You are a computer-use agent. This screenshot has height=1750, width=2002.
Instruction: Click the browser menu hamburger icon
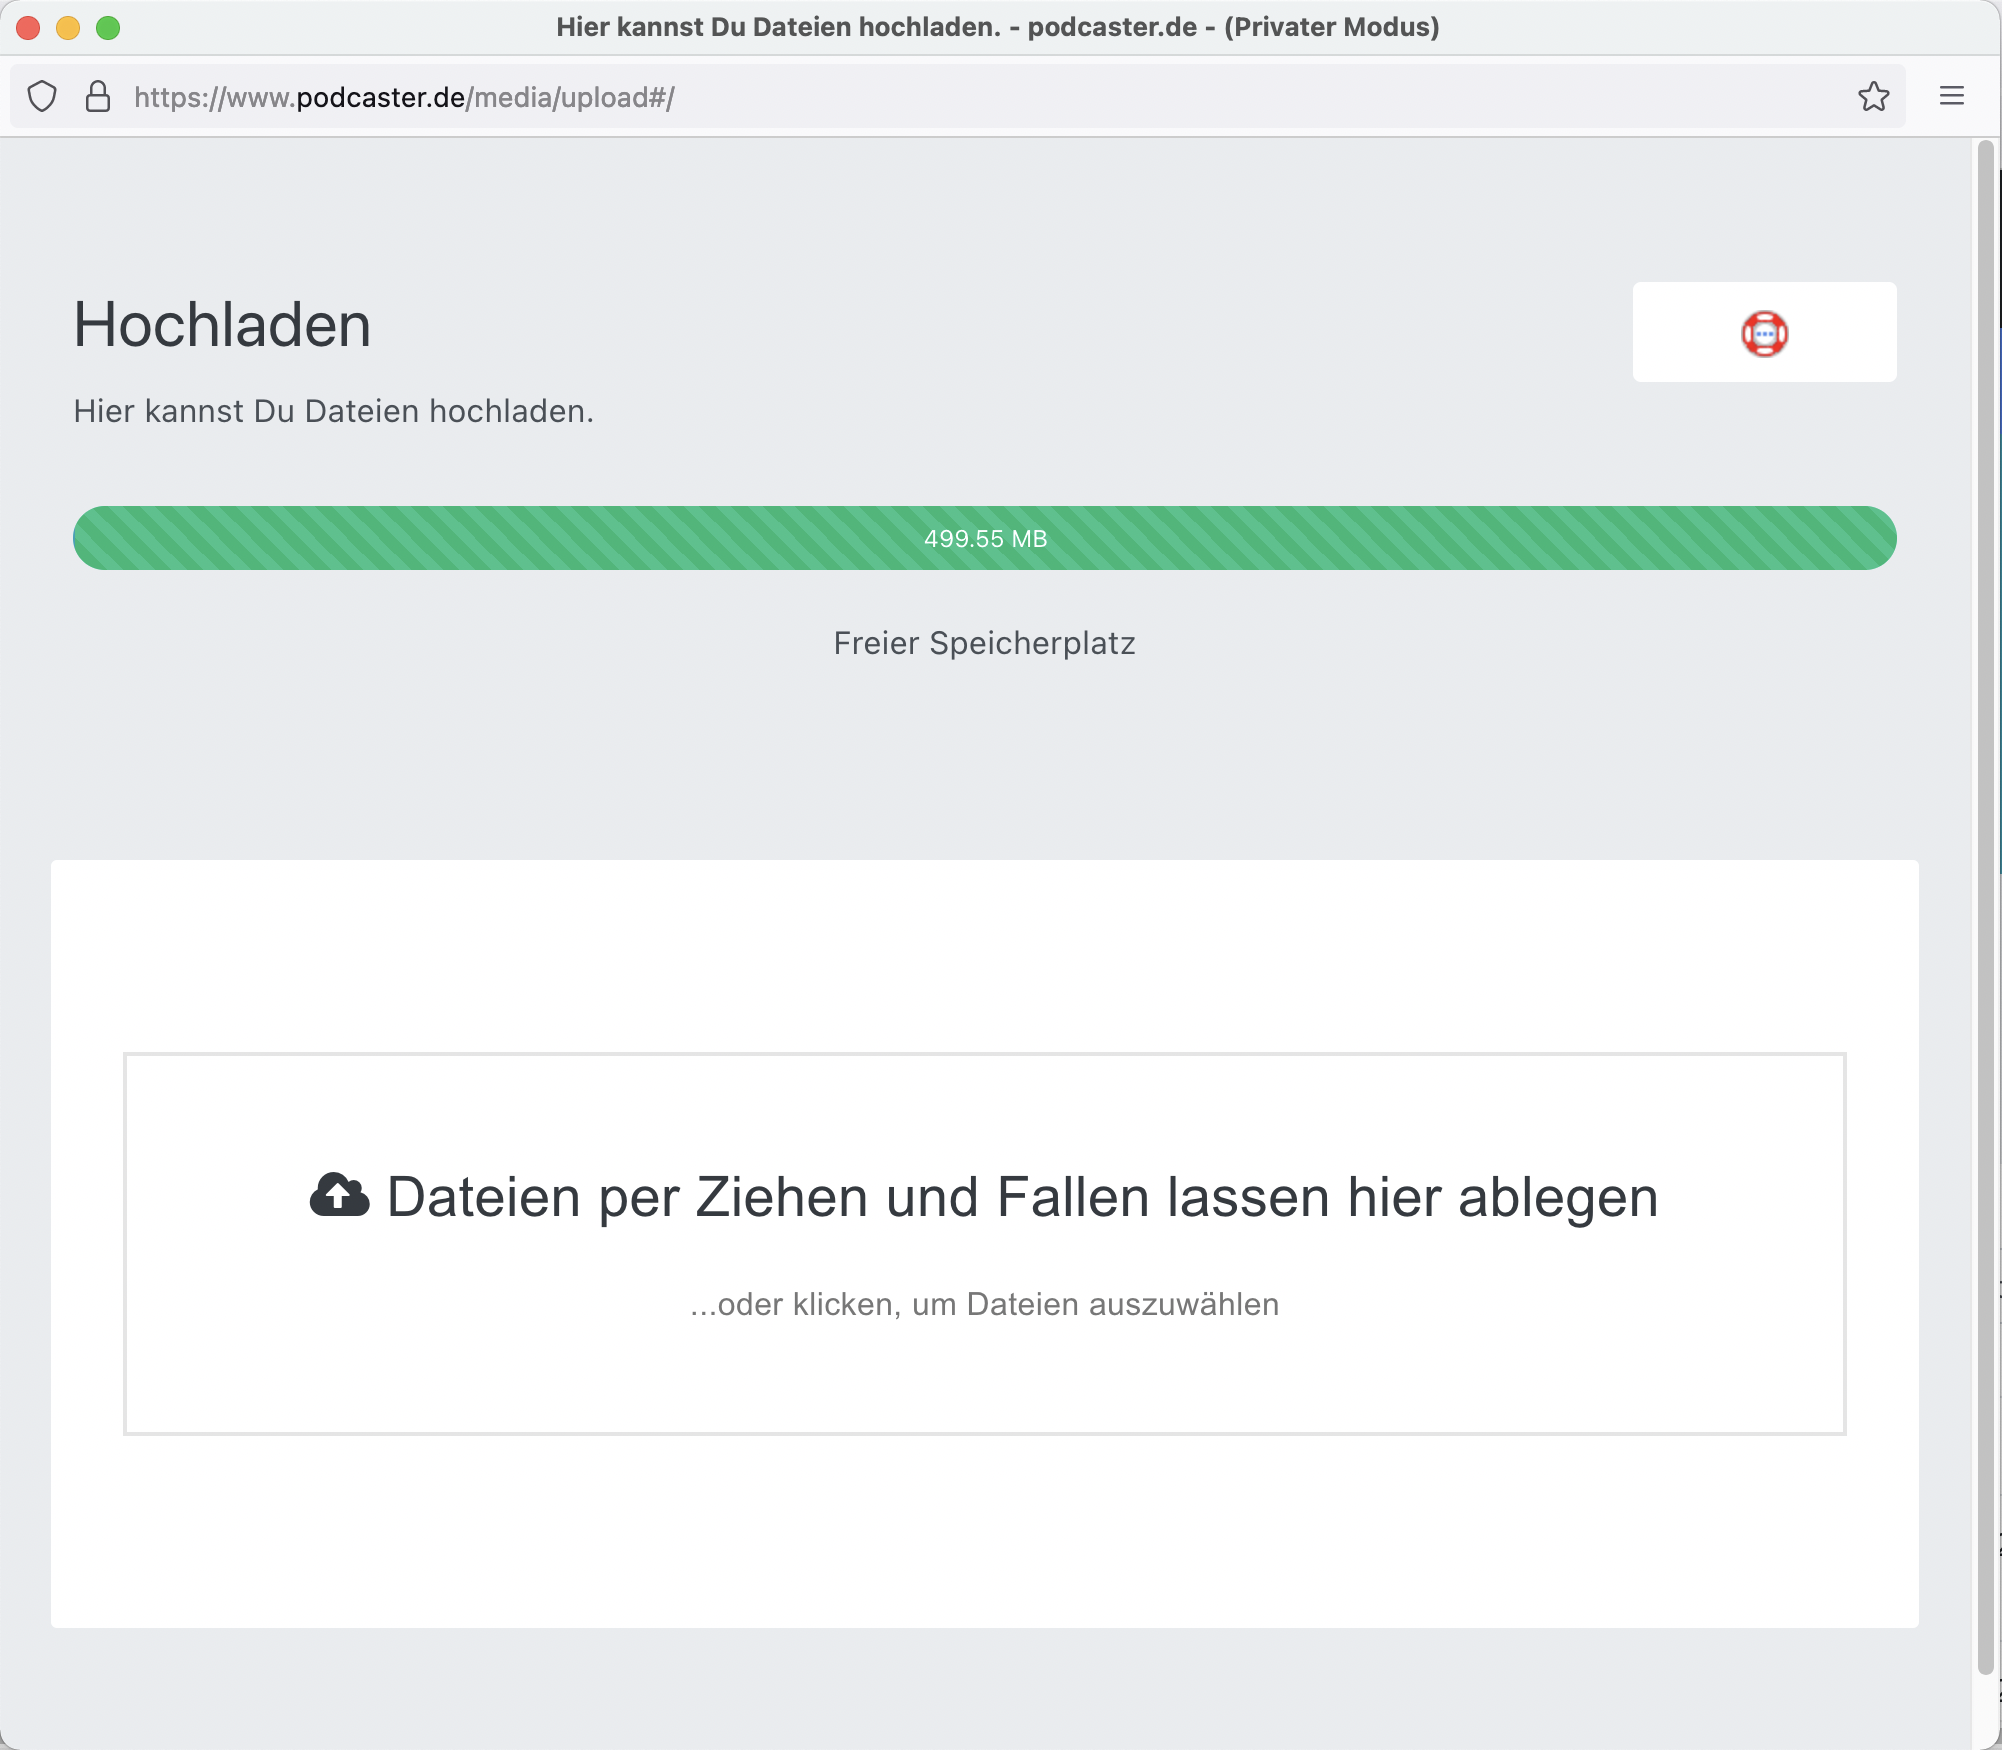1953,95
